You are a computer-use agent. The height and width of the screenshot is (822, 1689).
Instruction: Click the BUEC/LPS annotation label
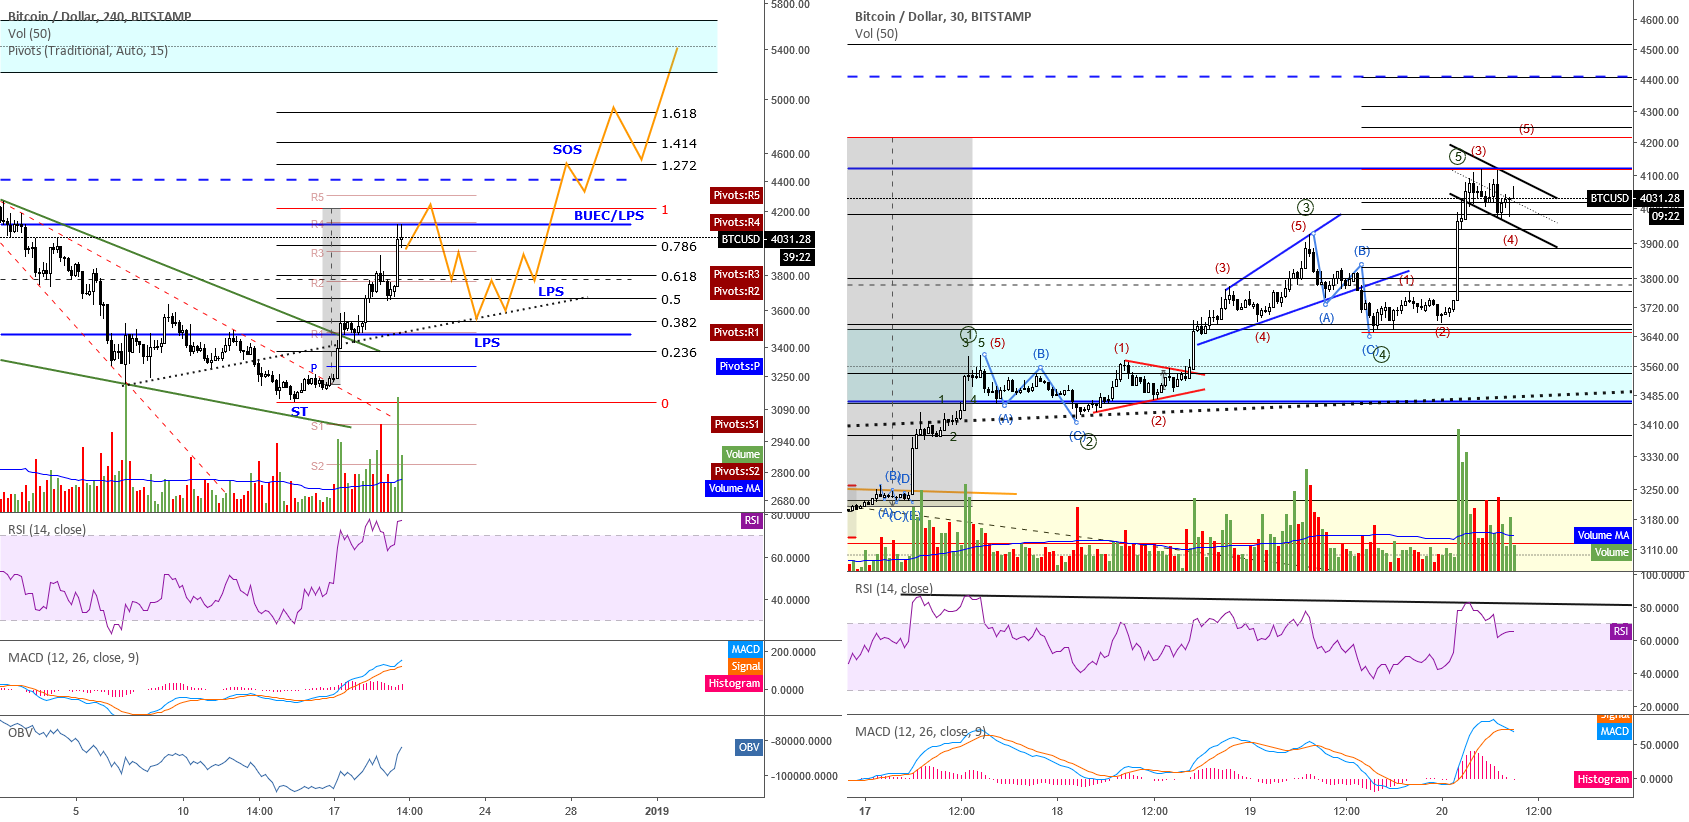pos(608,215)
